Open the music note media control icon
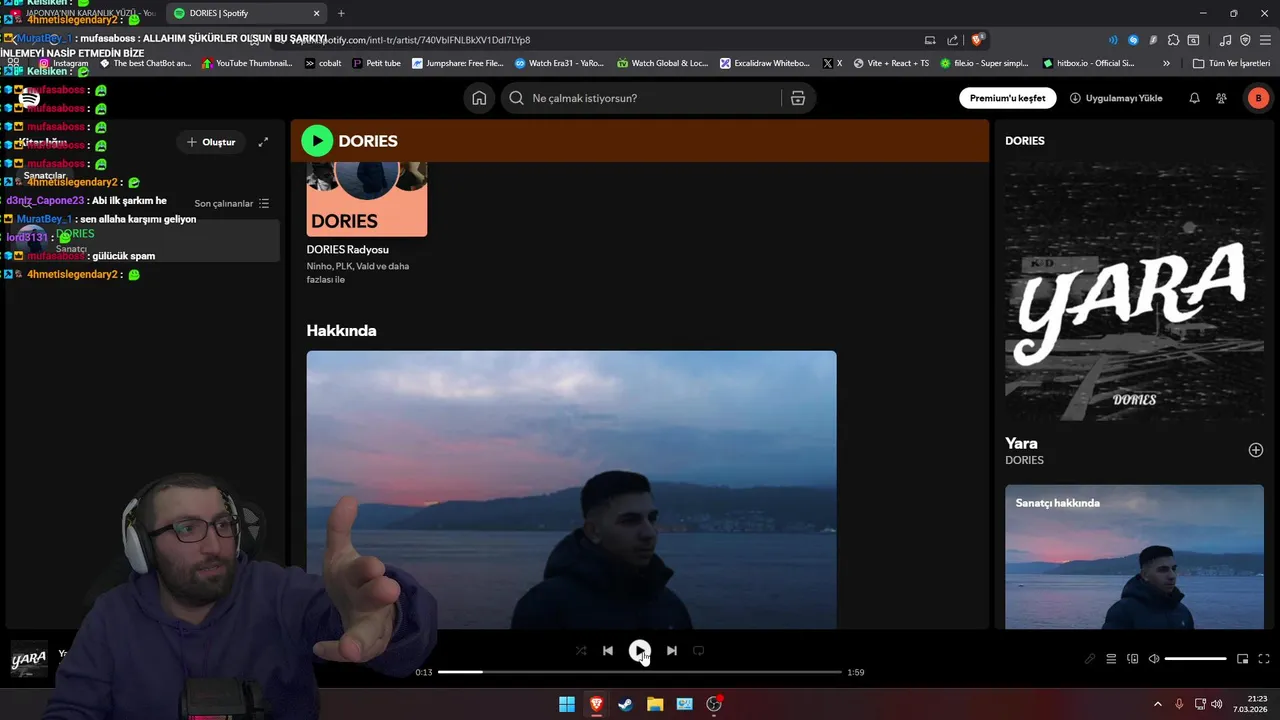1280x720 pixels. (x=1226, y=40)
